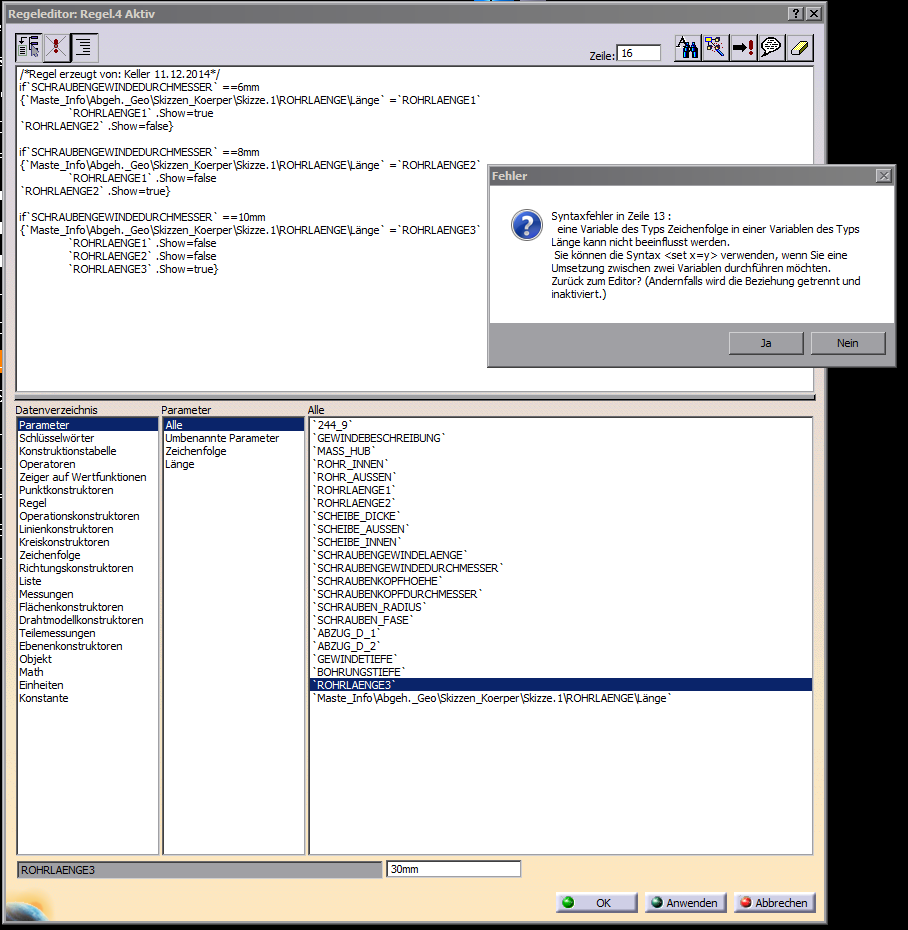Click the red crossed-out marker toolbar icon
Image resolution: width=908 pixels, height=930 pixels.
coord(56,47)
